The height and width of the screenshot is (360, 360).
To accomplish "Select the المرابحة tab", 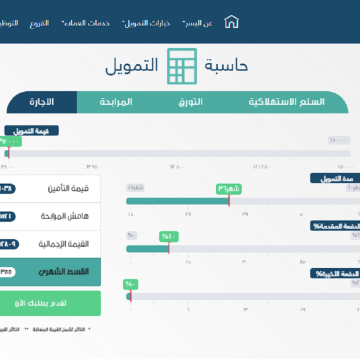I will (116, 102).
